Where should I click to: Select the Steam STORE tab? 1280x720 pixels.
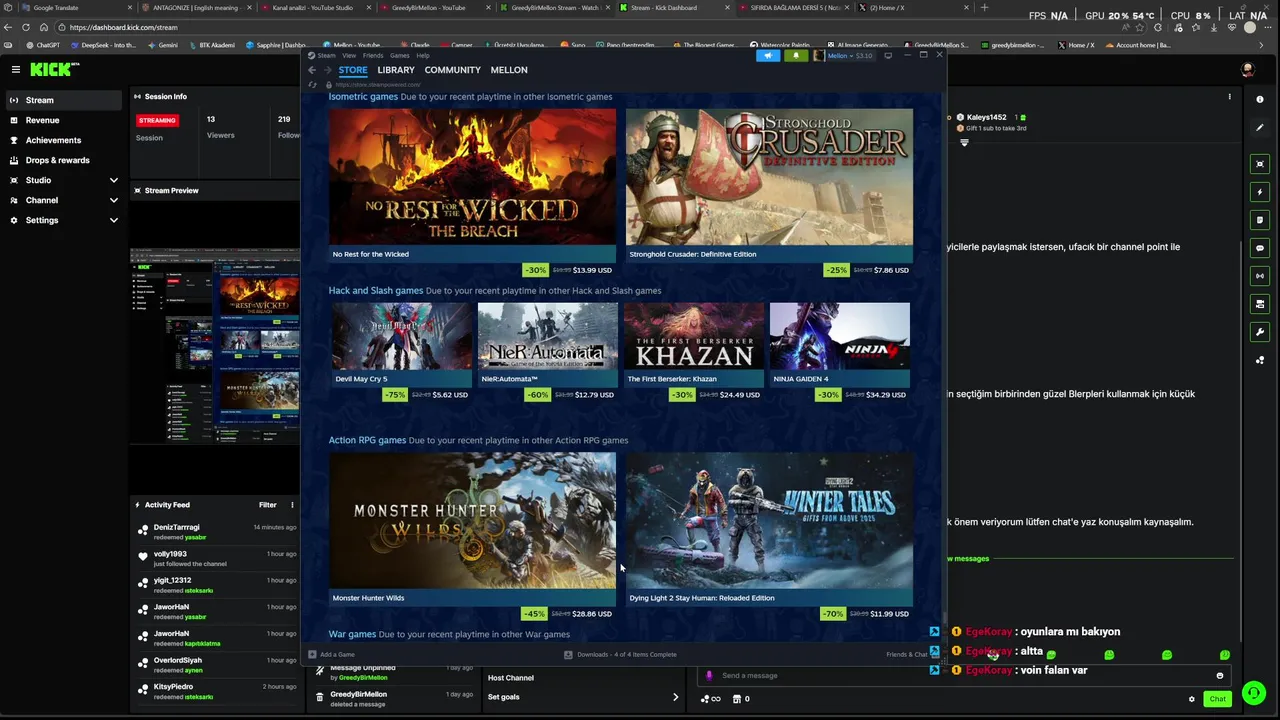[x=353, y=70]
